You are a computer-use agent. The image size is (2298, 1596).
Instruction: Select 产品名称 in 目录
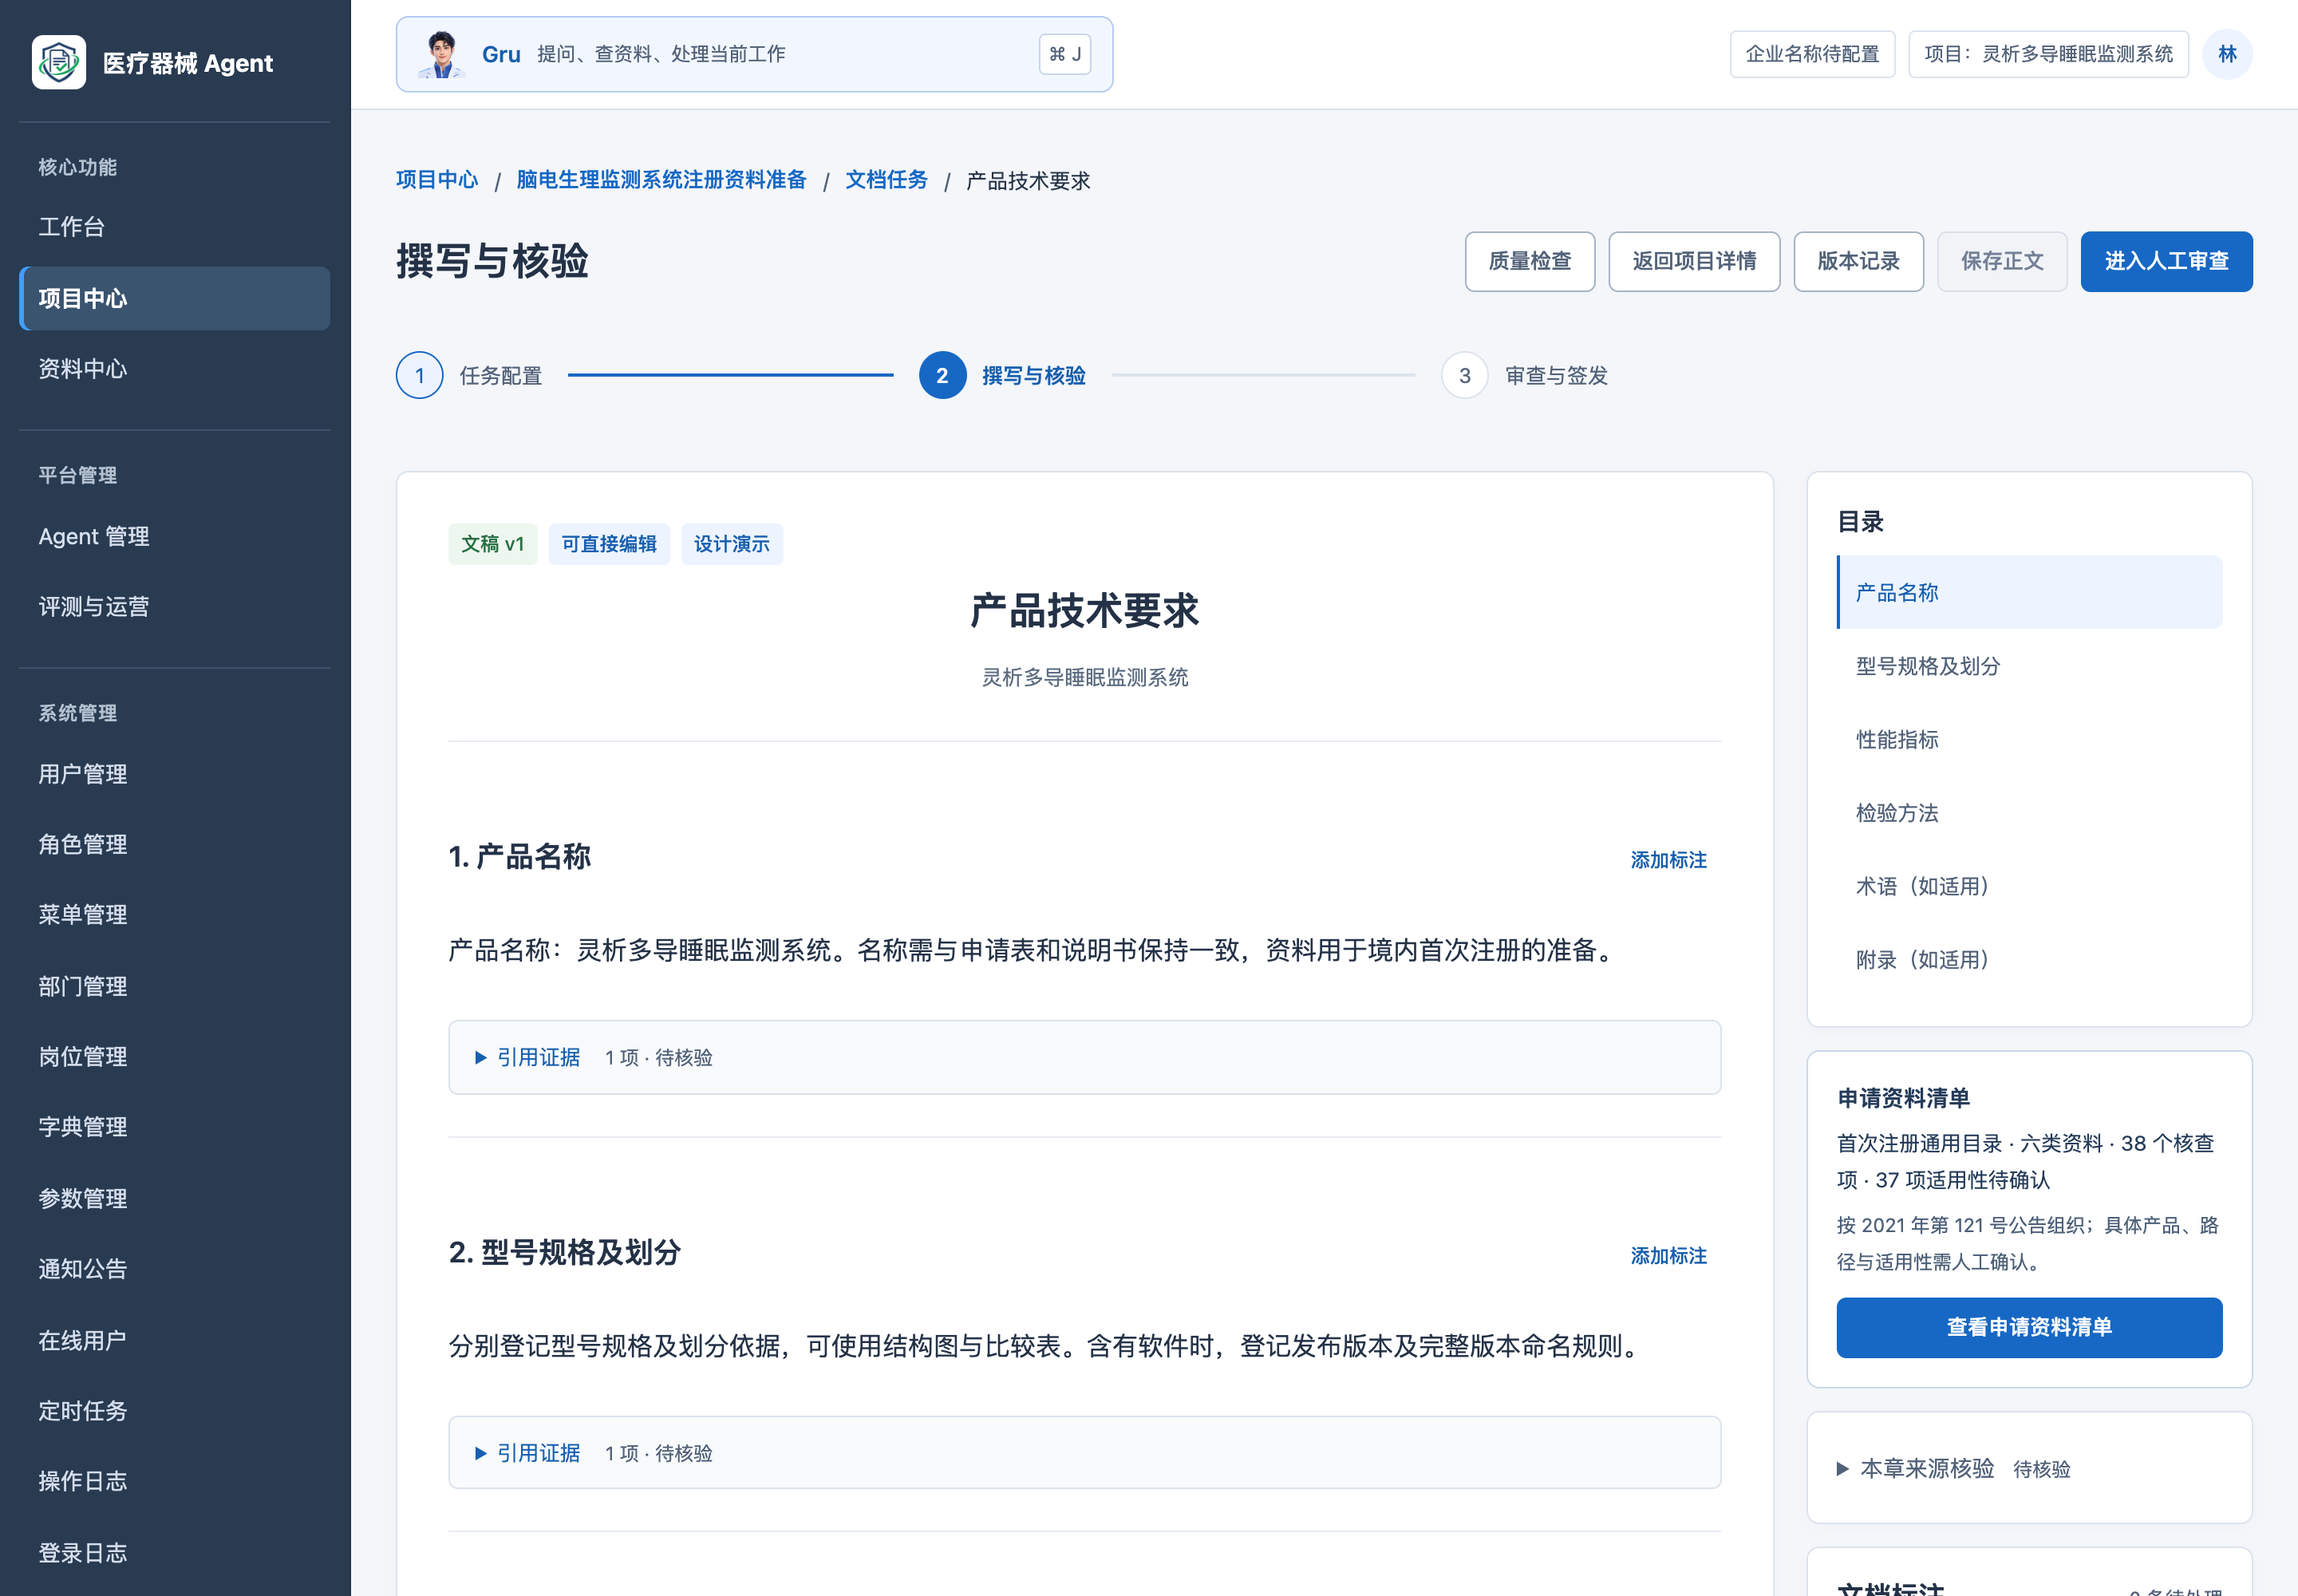coord(2029,592)
